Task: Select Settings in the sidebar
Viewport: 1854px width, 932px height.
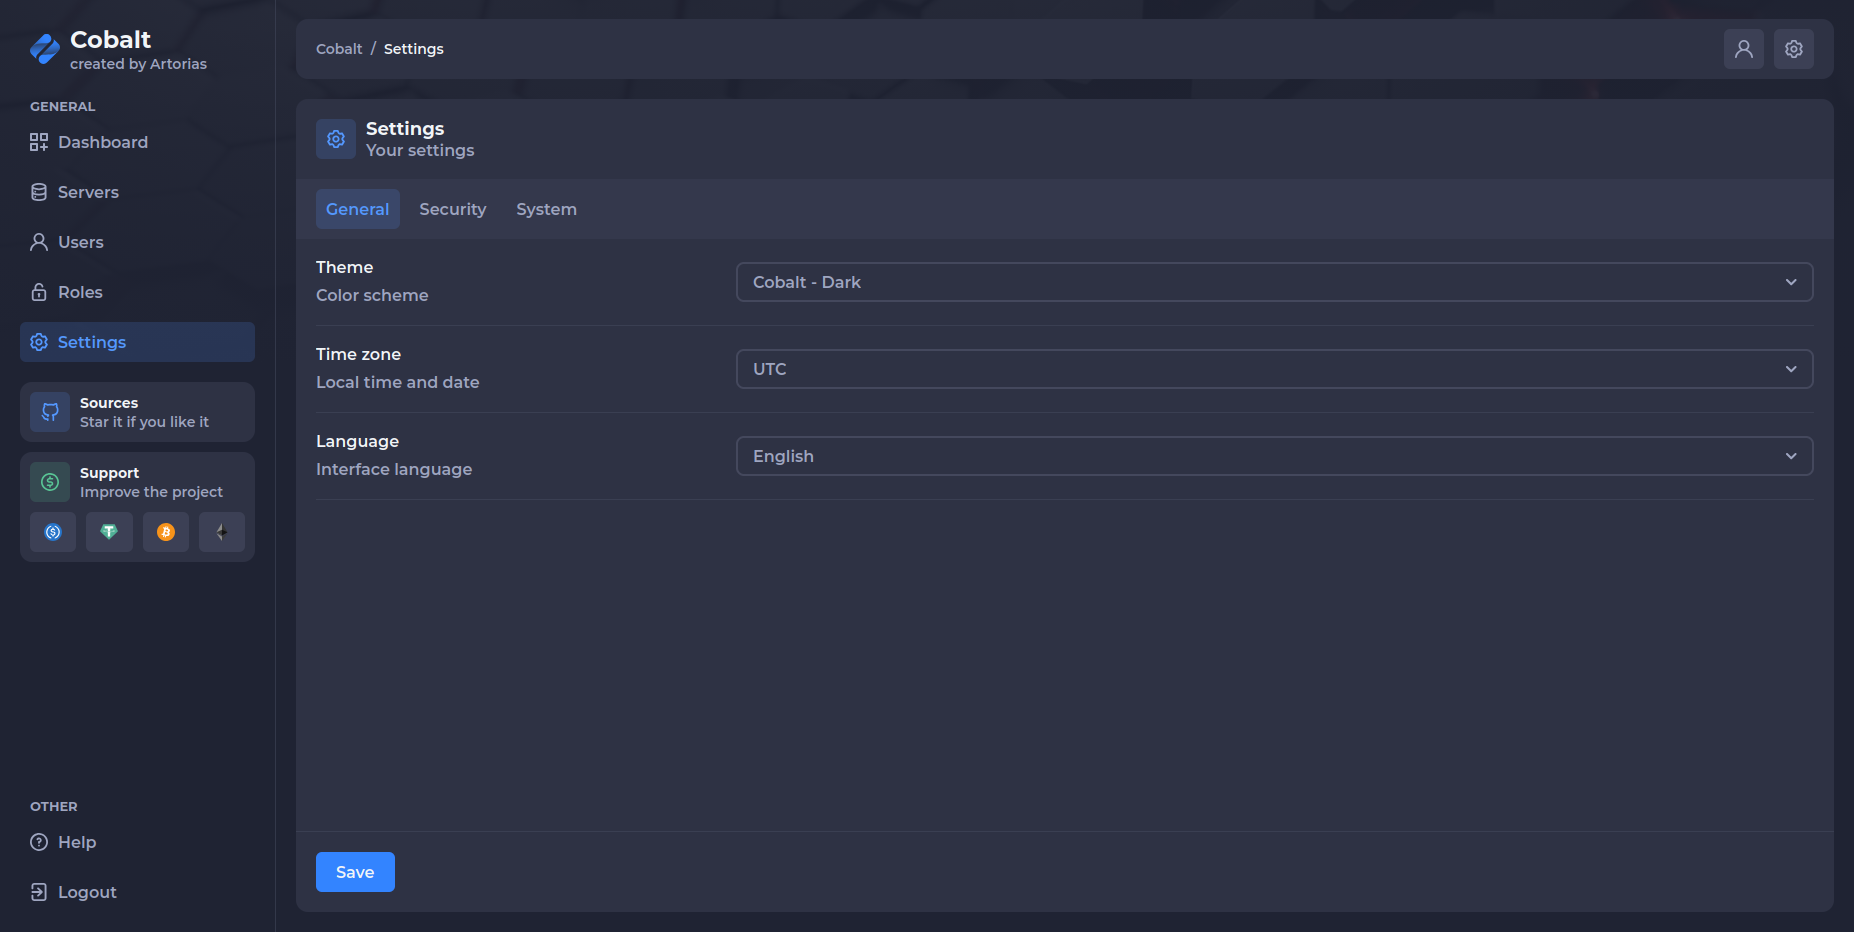Action: pyautogui.click(x=137, y=342)
